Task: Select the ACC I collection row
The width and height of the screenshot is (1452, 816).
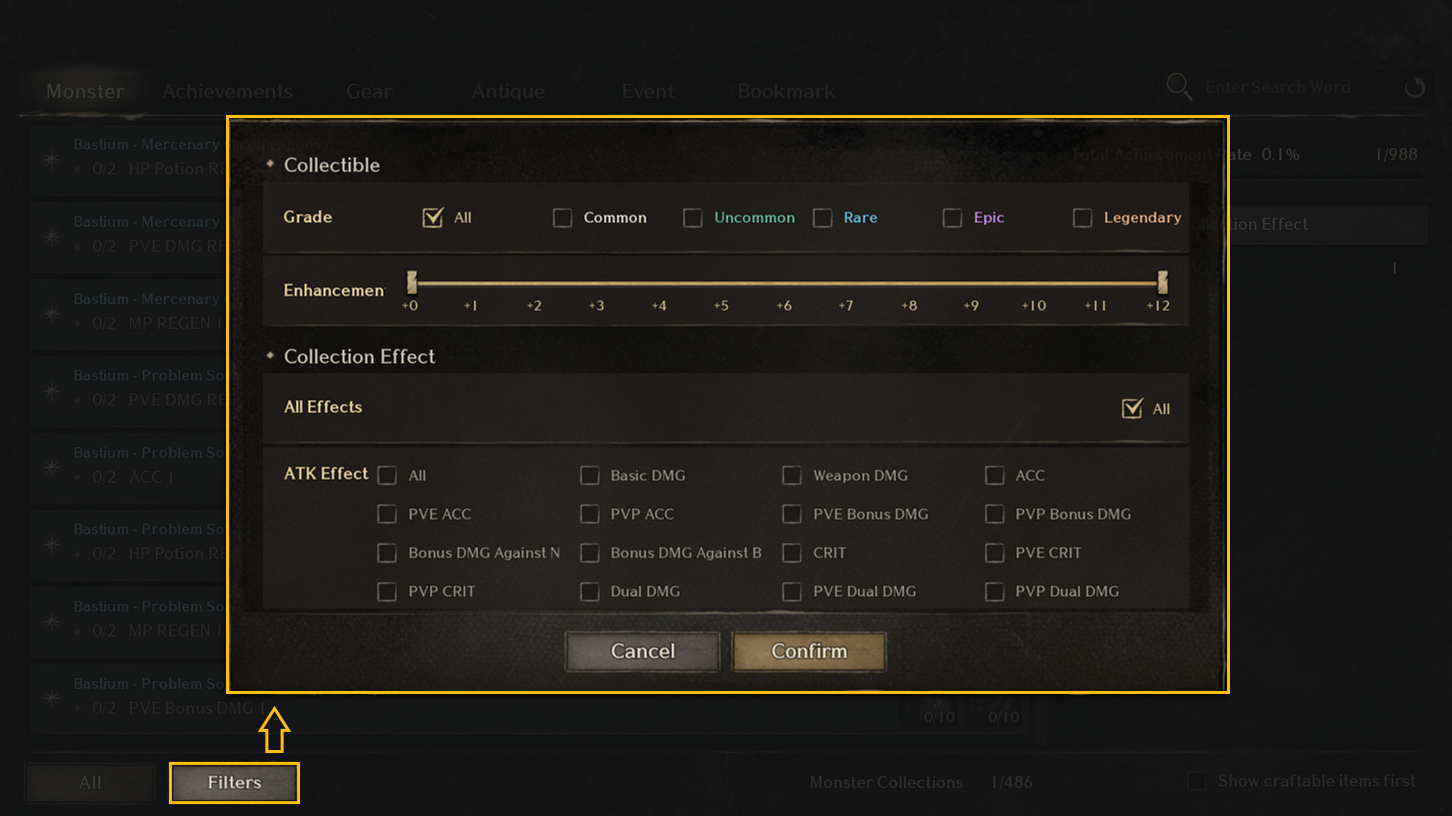Action: point(130,466)
